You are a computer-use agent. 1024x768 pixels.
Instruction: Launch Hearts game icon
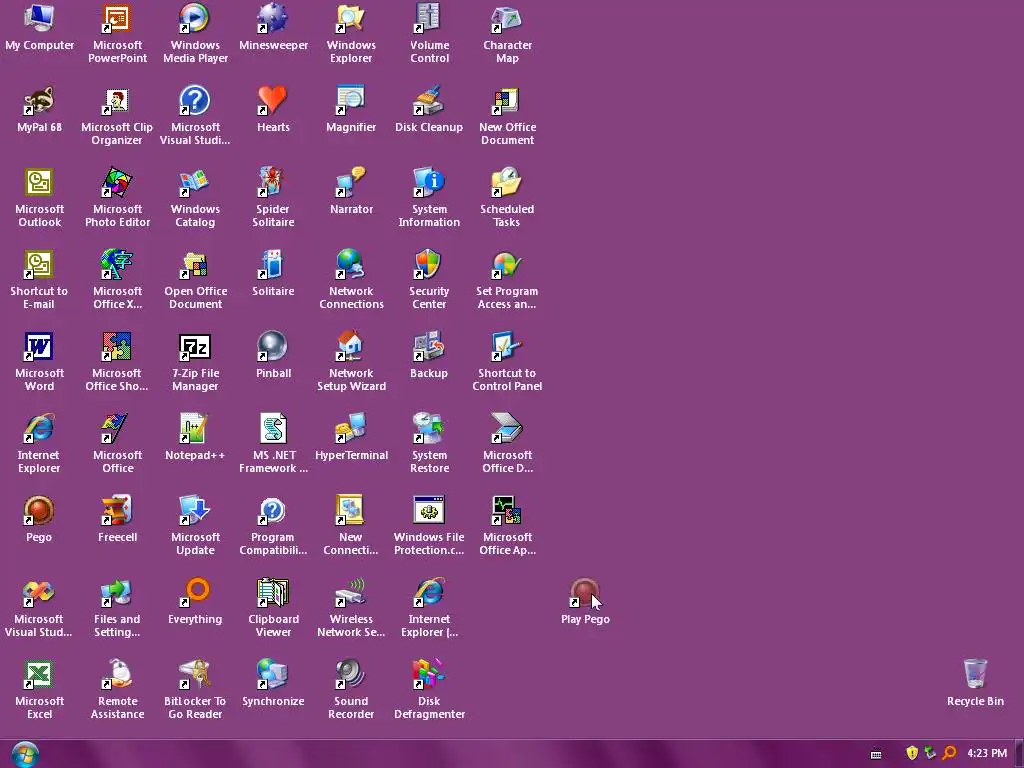[x=273, y=101]
